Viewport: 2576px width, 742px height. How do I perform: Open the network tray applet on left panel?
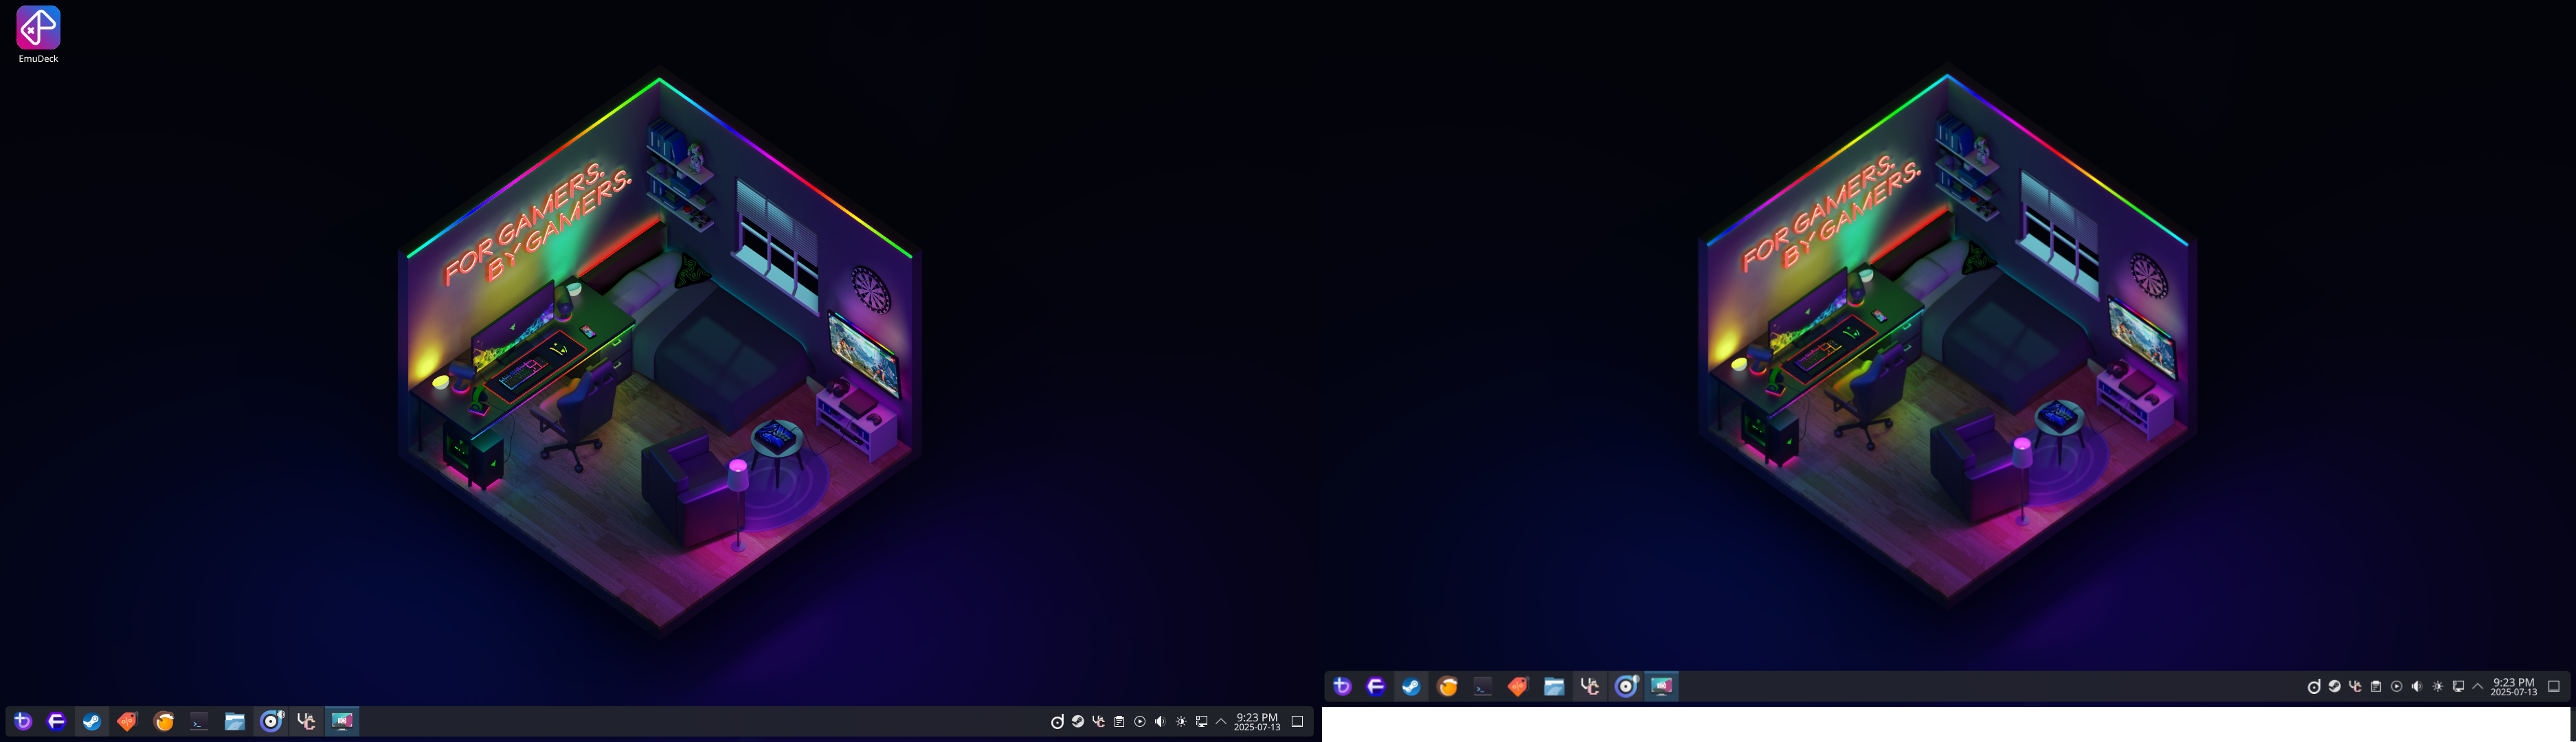point(1202,721)
